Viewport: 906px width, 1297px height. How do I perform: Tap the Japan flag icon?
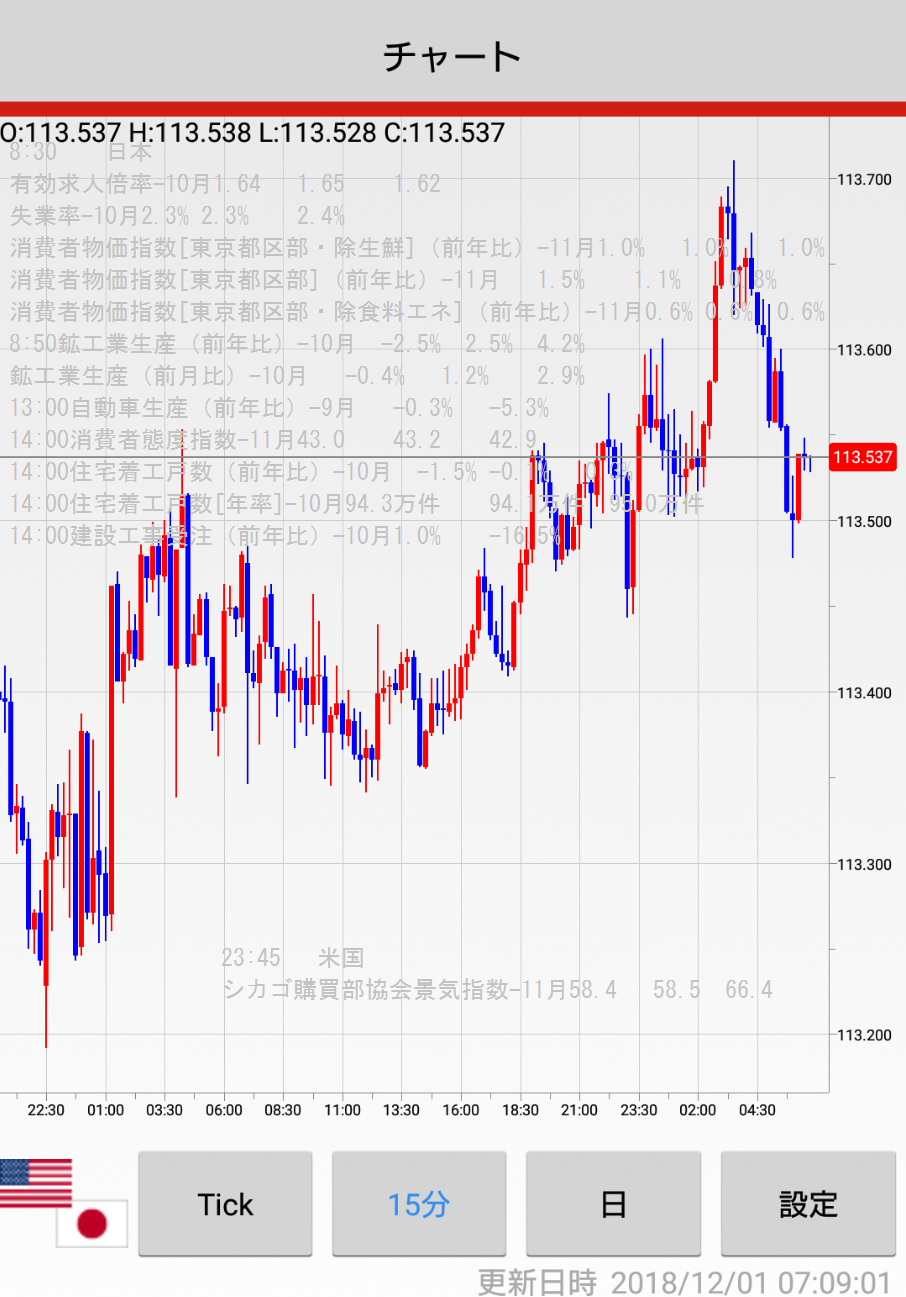92,1223
